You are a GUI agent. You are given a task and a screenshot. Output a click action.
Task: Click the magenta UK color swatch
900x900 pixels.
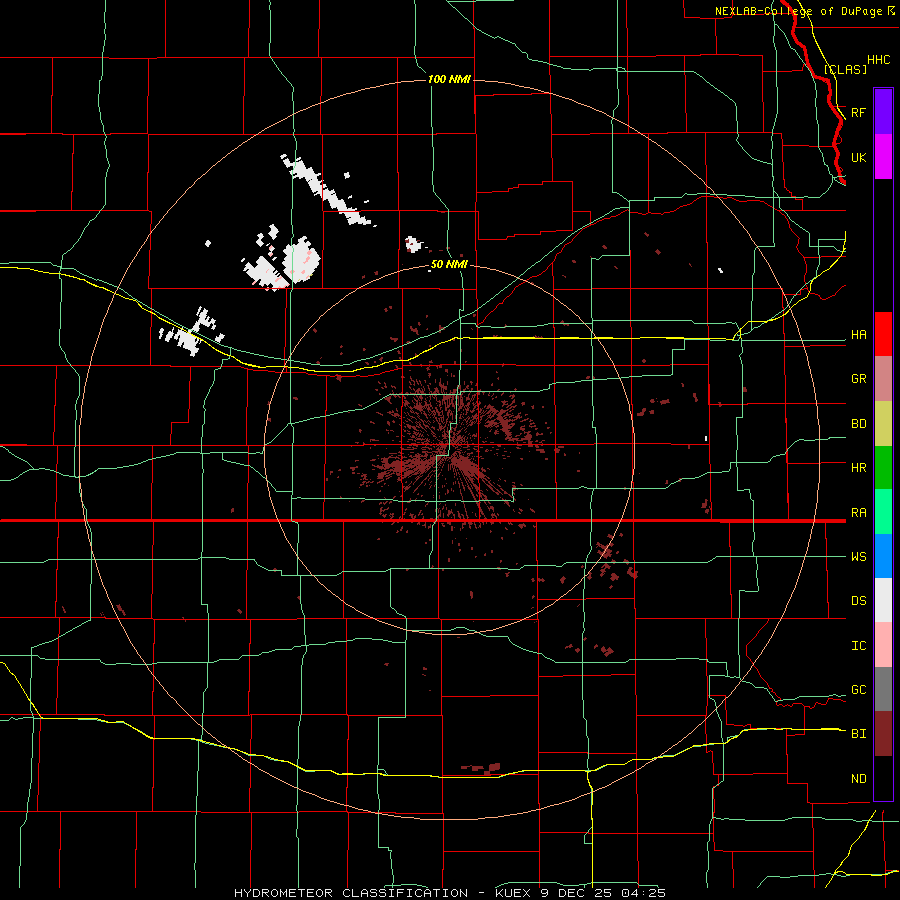883,157
